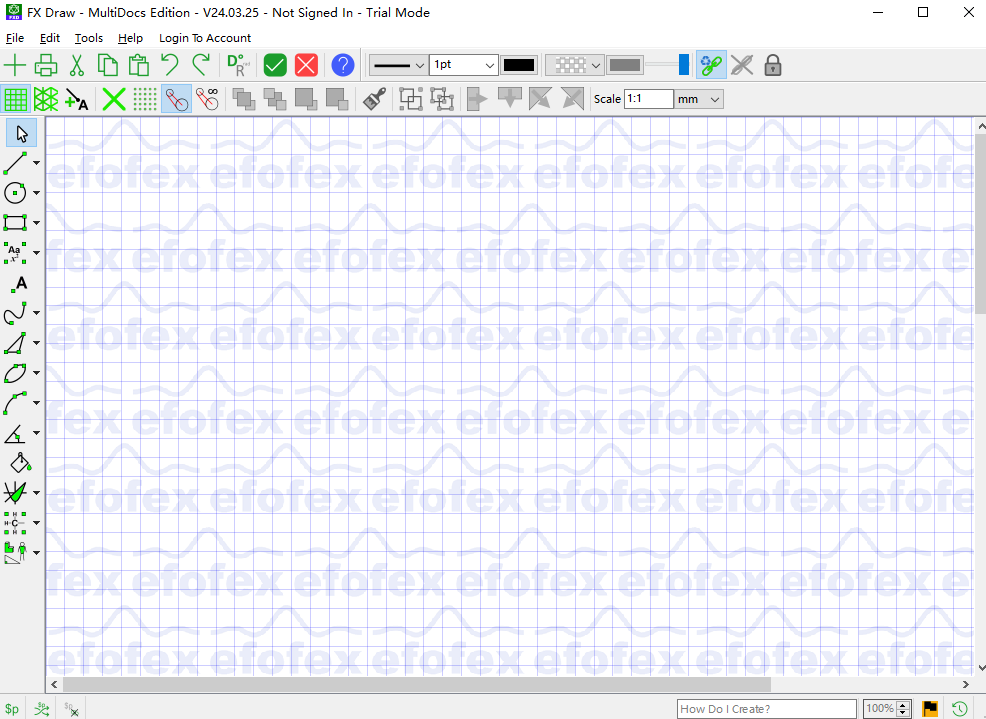986x719 pixels.
Task: Click the format painter brush icon
Action: click(375, 99)
